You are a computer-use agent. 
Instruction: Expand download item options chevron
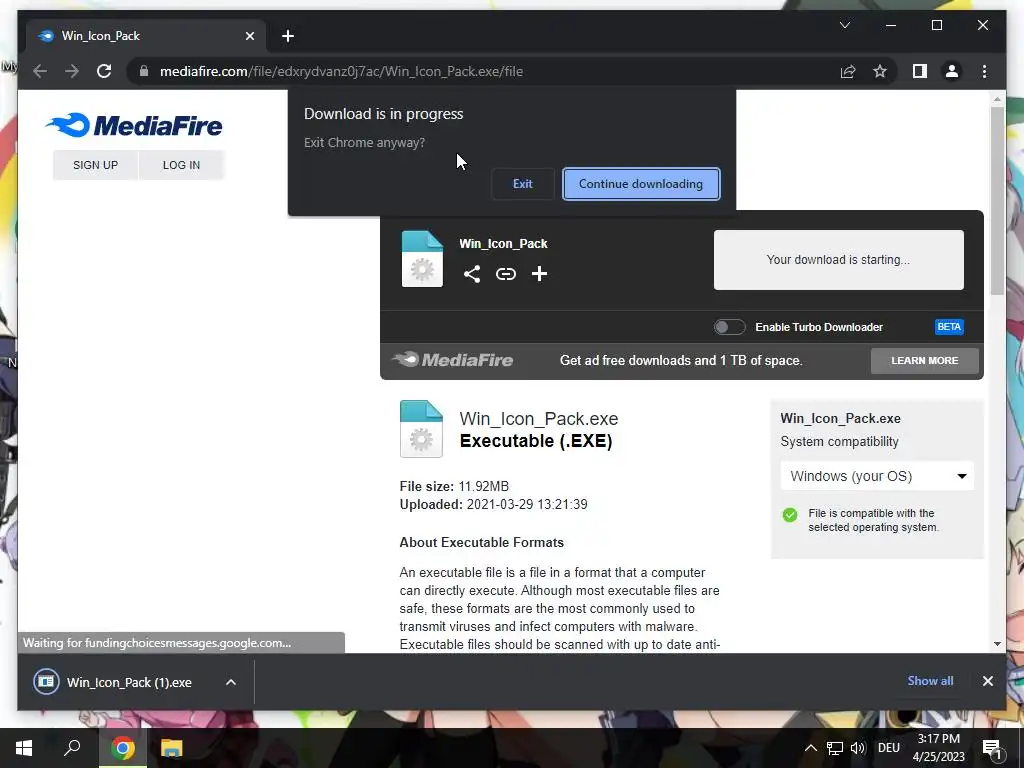tap(231, 682)
